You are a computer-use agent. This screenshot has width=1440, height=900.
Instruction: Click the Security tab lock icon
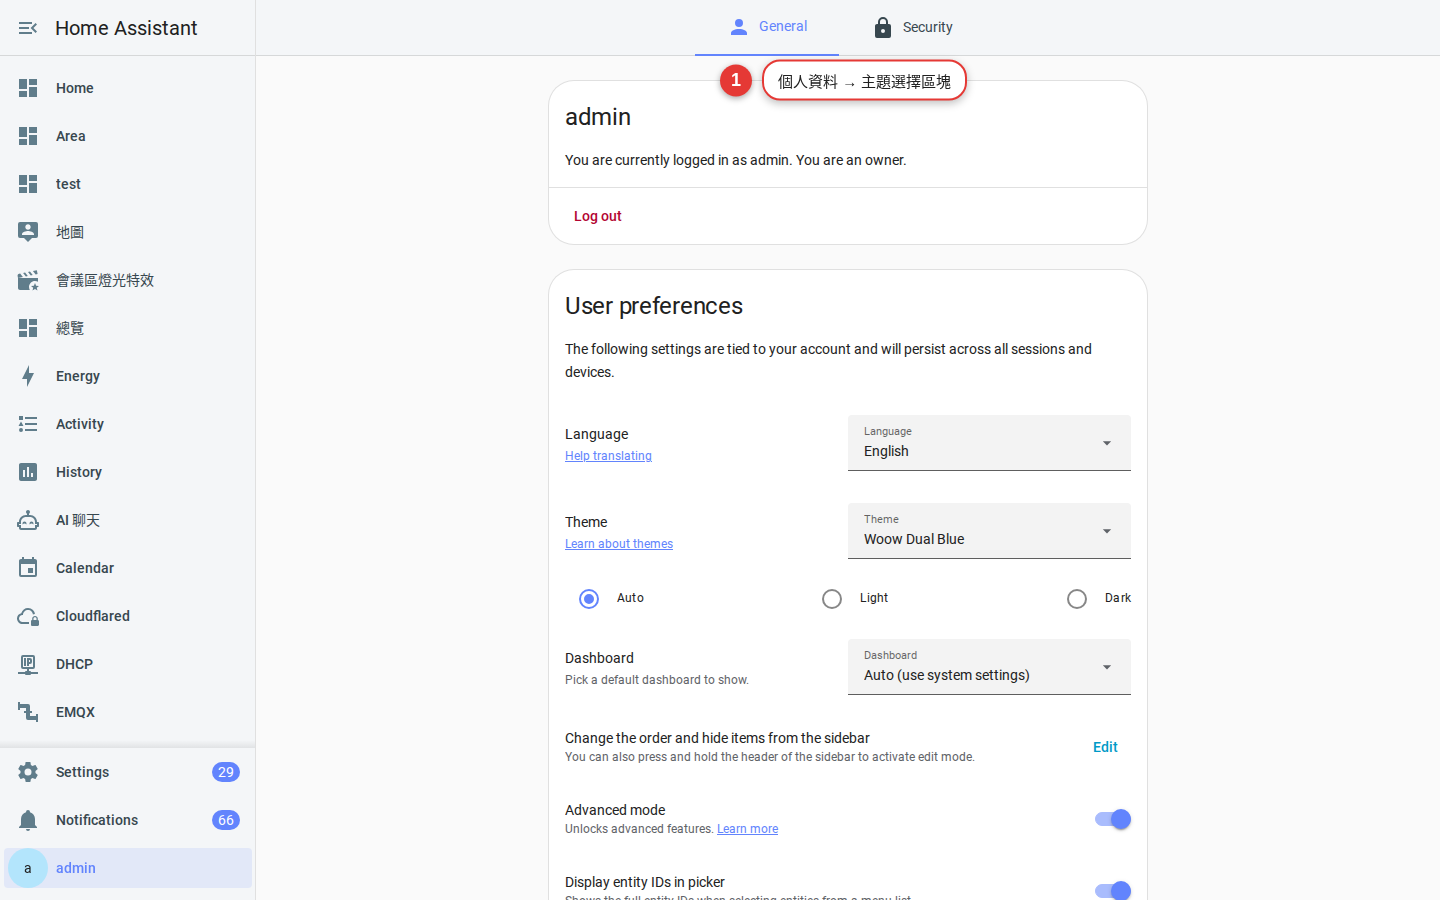pos(882,27)
